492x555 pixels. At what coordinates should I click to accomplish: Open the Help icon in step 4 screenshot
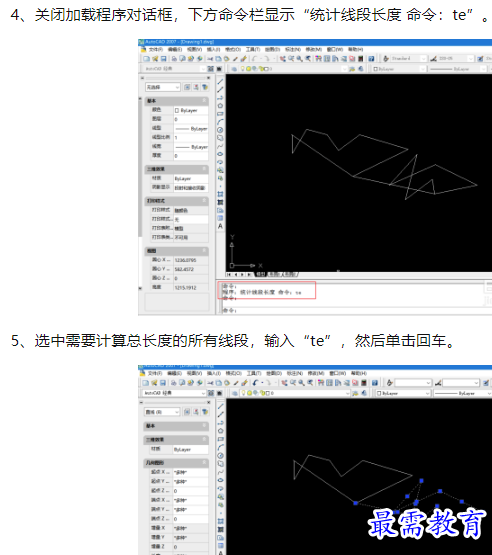(x=371, y=59)
